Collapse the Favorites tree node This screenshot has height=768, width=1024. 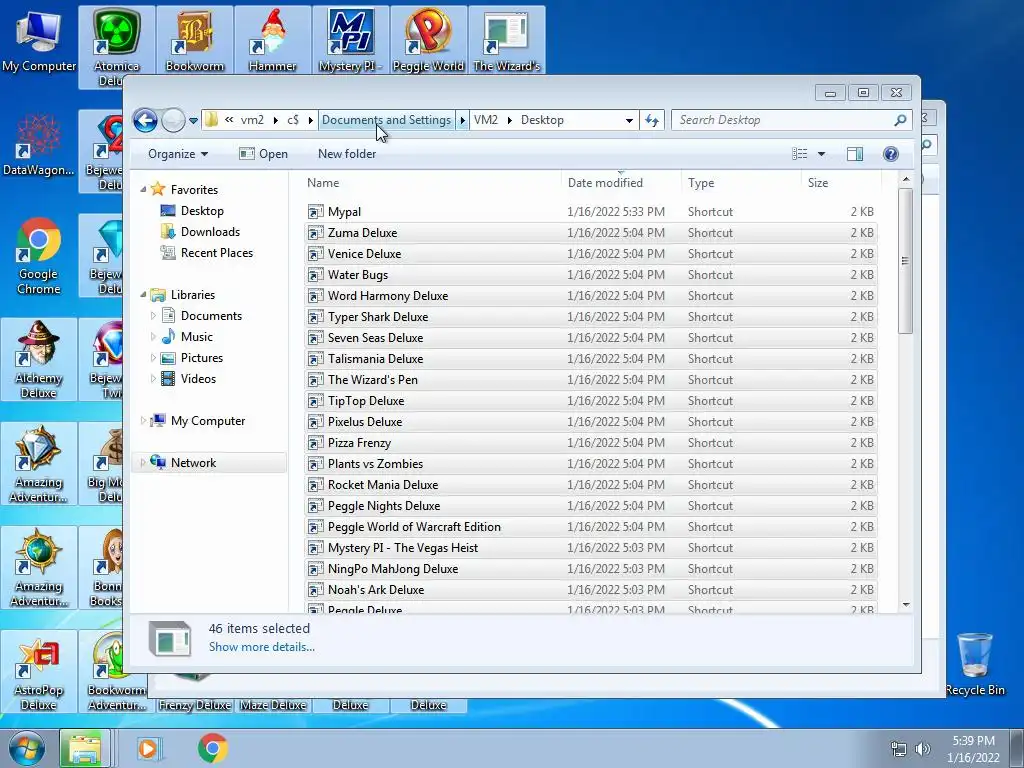coord(144,189)
